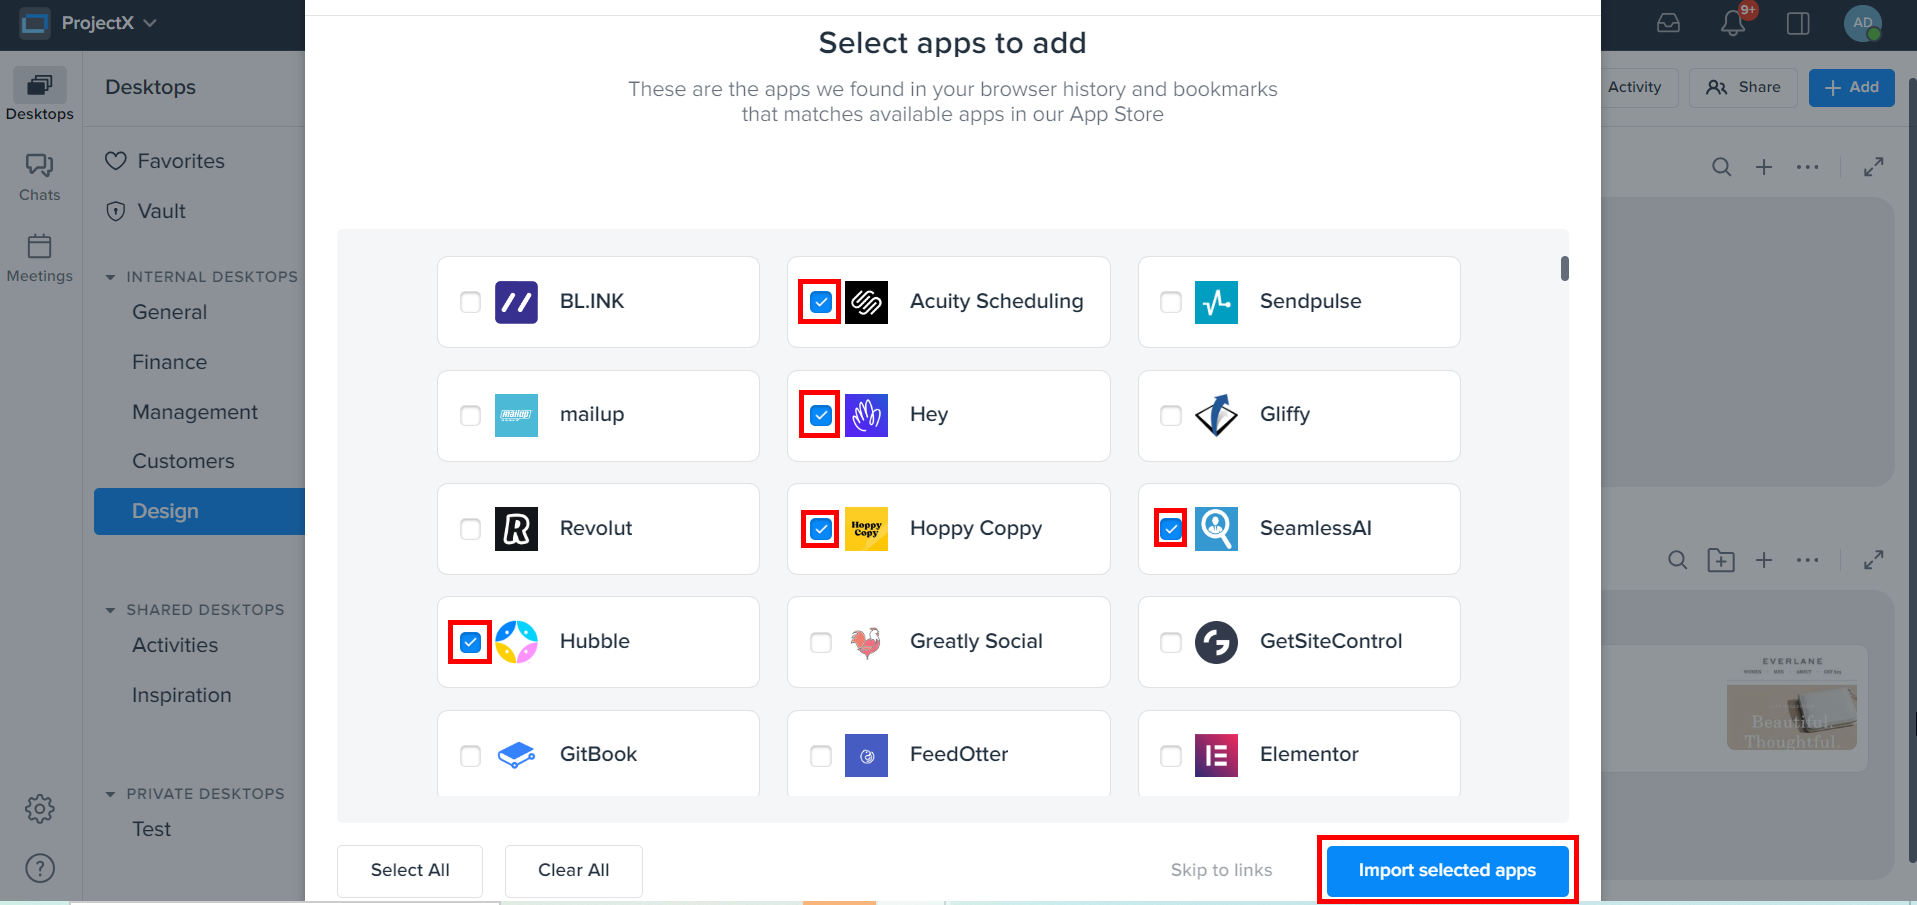1917x905 pixels.
Task: Open the notifications bell with 9+ badge
Action: [1733, 23]
